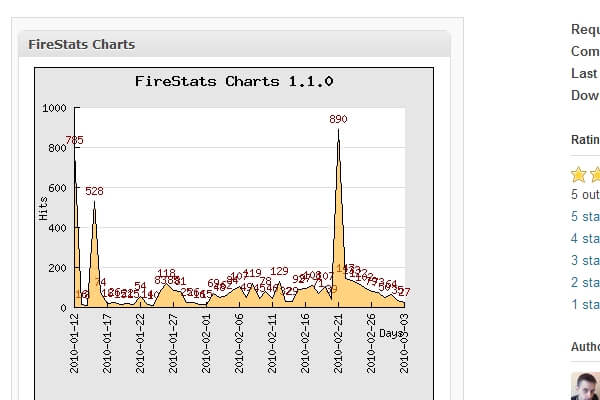
Task: Click the 2010-02-21 date label
Action: (338, 343)
